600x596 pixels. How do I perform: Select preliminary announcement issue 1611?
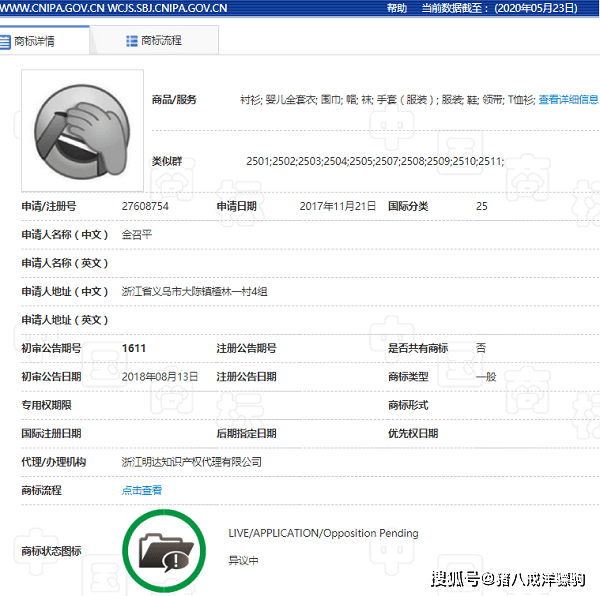click(x=134, y=348)
